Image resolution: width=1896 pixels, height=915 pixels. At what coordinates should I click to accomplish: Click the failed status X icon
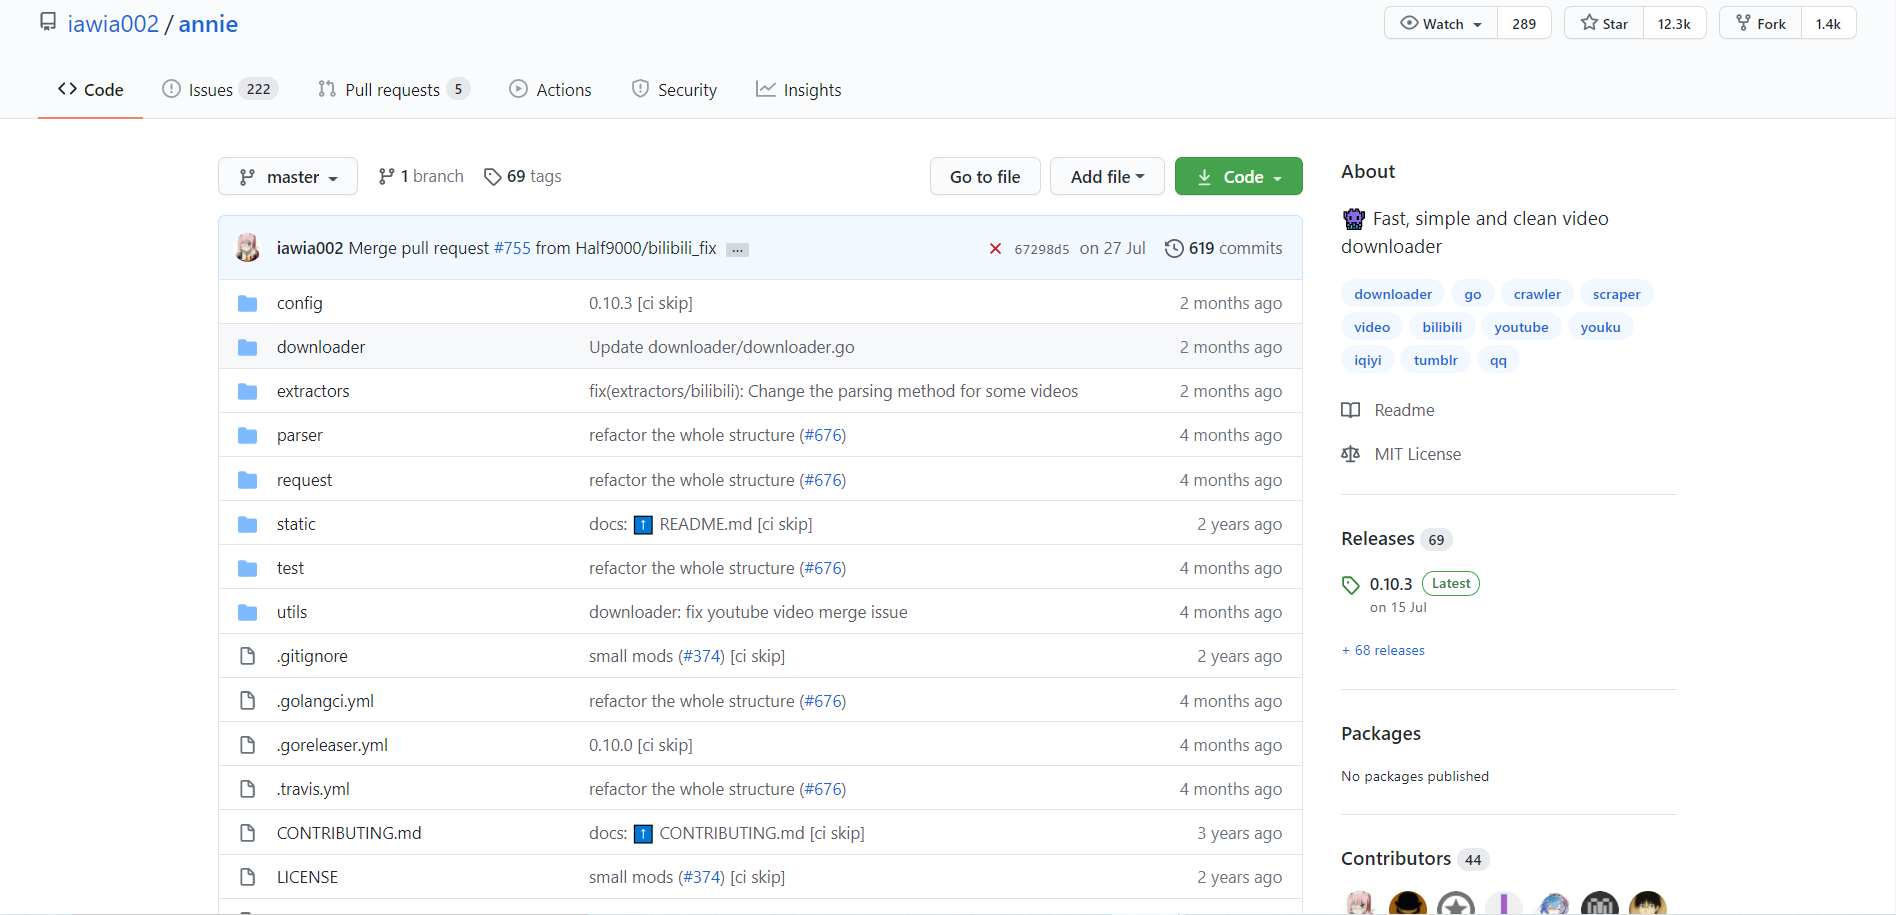[995, 248]
